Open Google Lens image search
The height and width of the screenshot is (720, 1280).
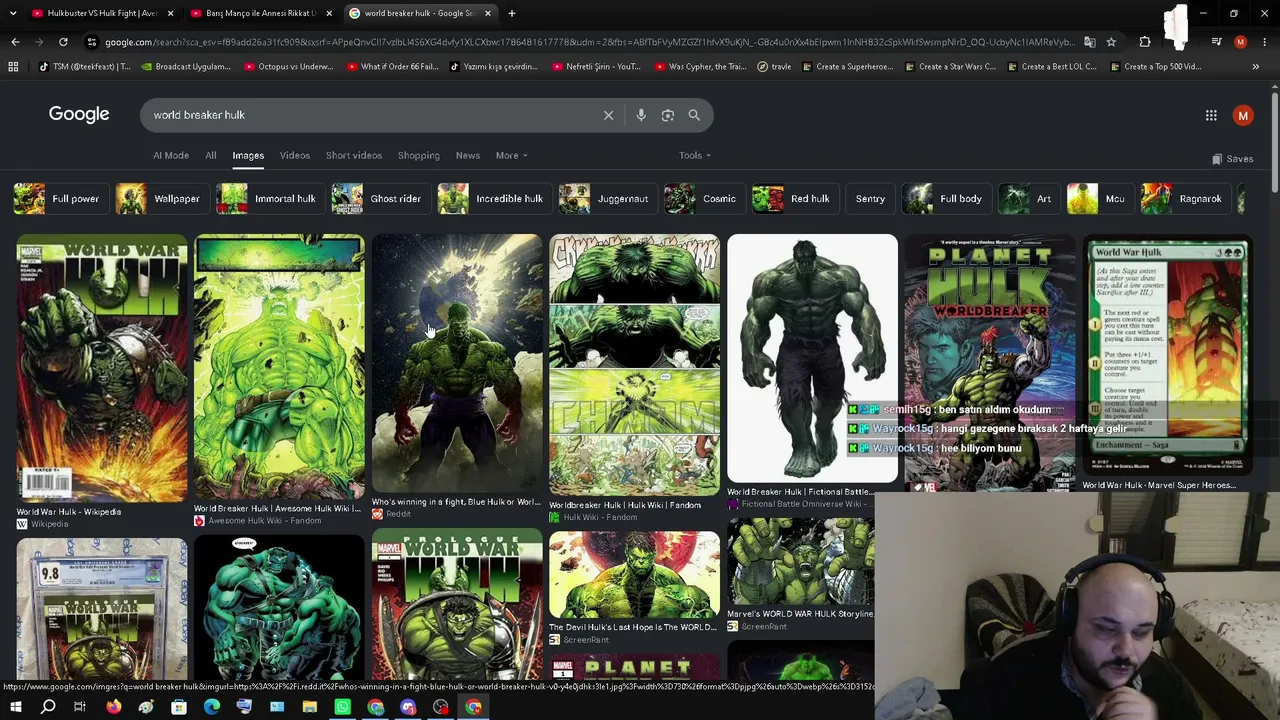click(668, 115)
